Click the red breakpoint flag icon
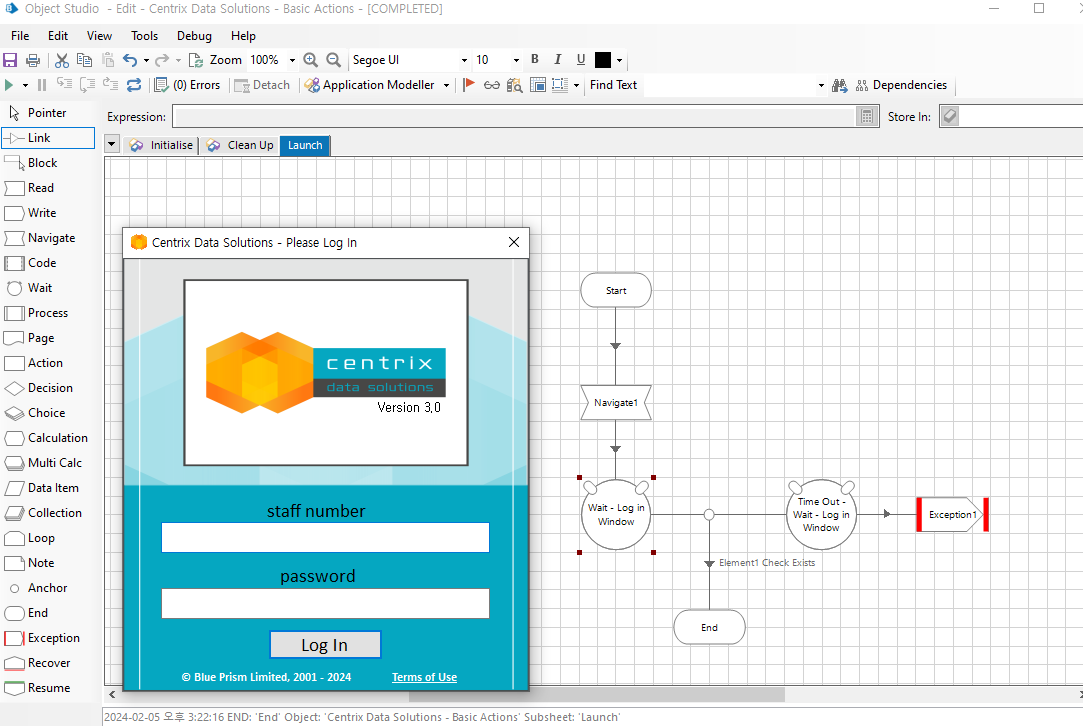The height and width of the screenshot is (726, 1083). pos(469,84)
